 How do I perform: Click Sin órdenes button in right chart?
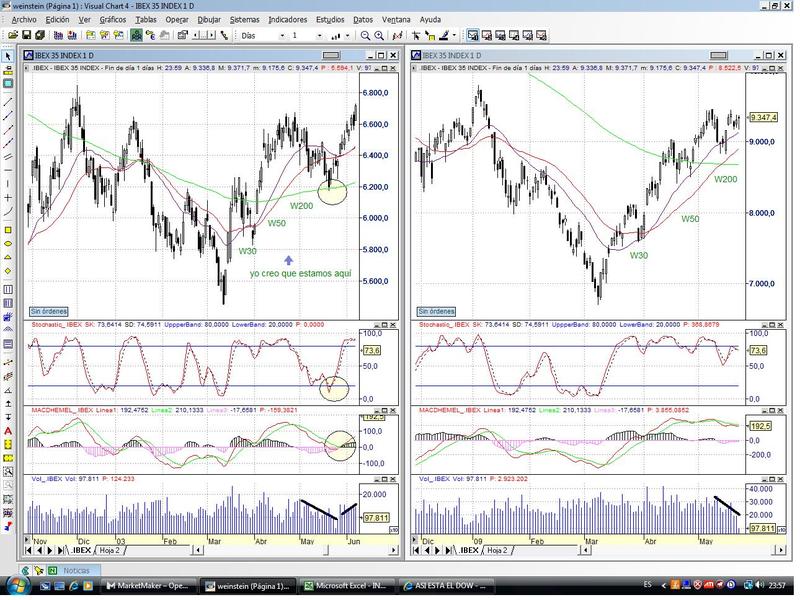coord(434,311)
